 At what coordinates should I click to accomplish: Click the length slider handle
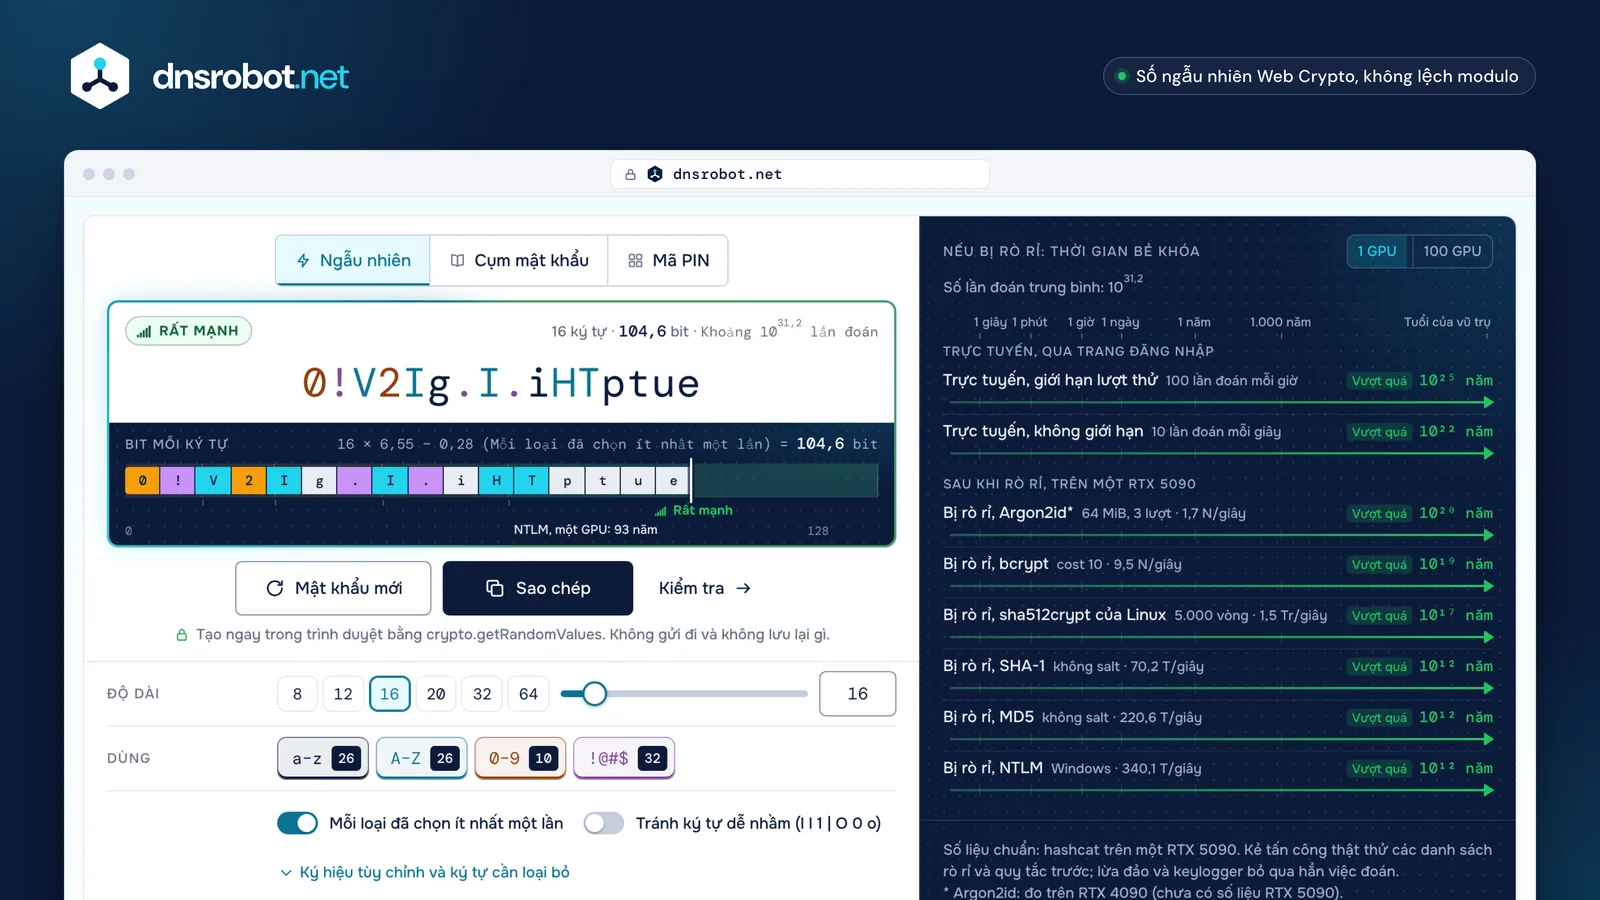coord(594,693)
